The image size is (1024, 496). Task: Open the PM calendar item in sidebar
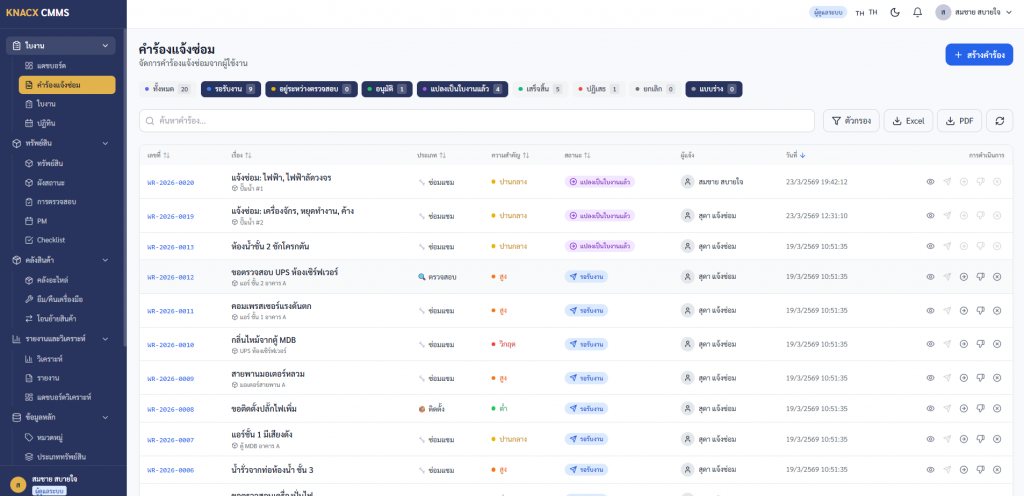pos(42,220)
